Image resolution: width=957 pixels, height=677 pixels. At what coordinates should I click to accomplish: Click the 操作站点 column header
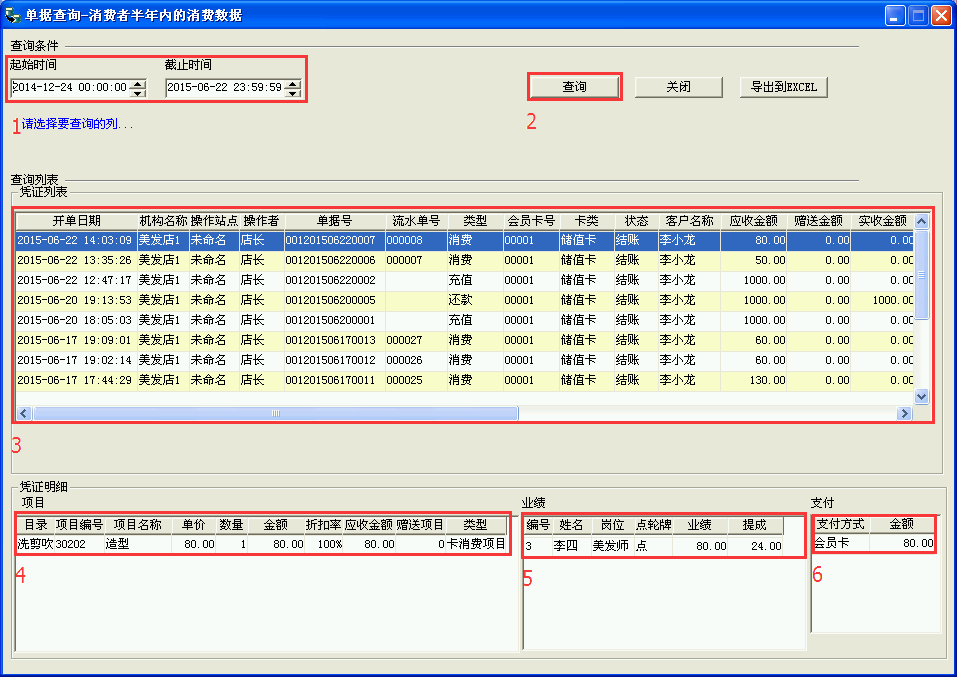(x=214, y=221)
